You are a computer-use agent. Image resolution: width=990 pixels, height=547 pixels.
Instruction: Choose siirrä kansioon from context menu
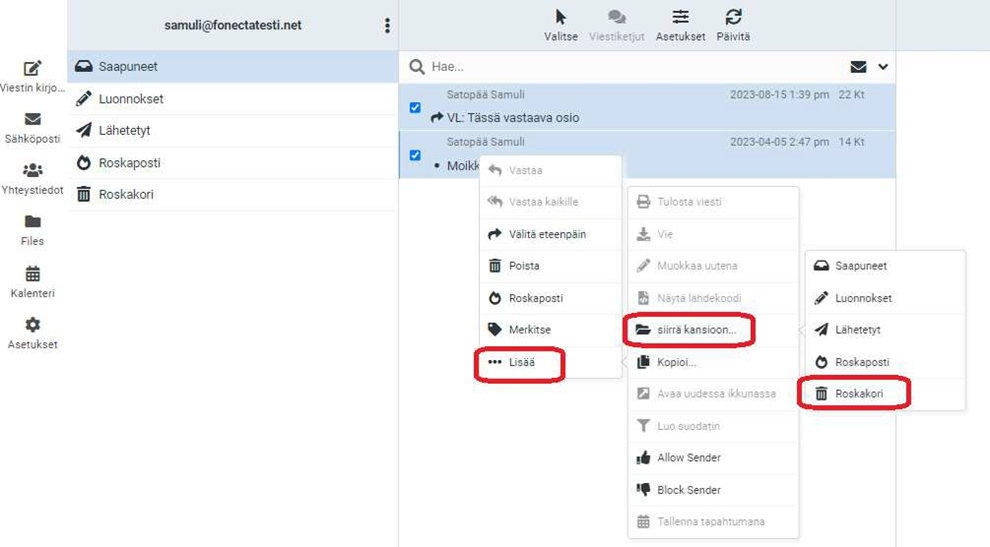point(695,330)
